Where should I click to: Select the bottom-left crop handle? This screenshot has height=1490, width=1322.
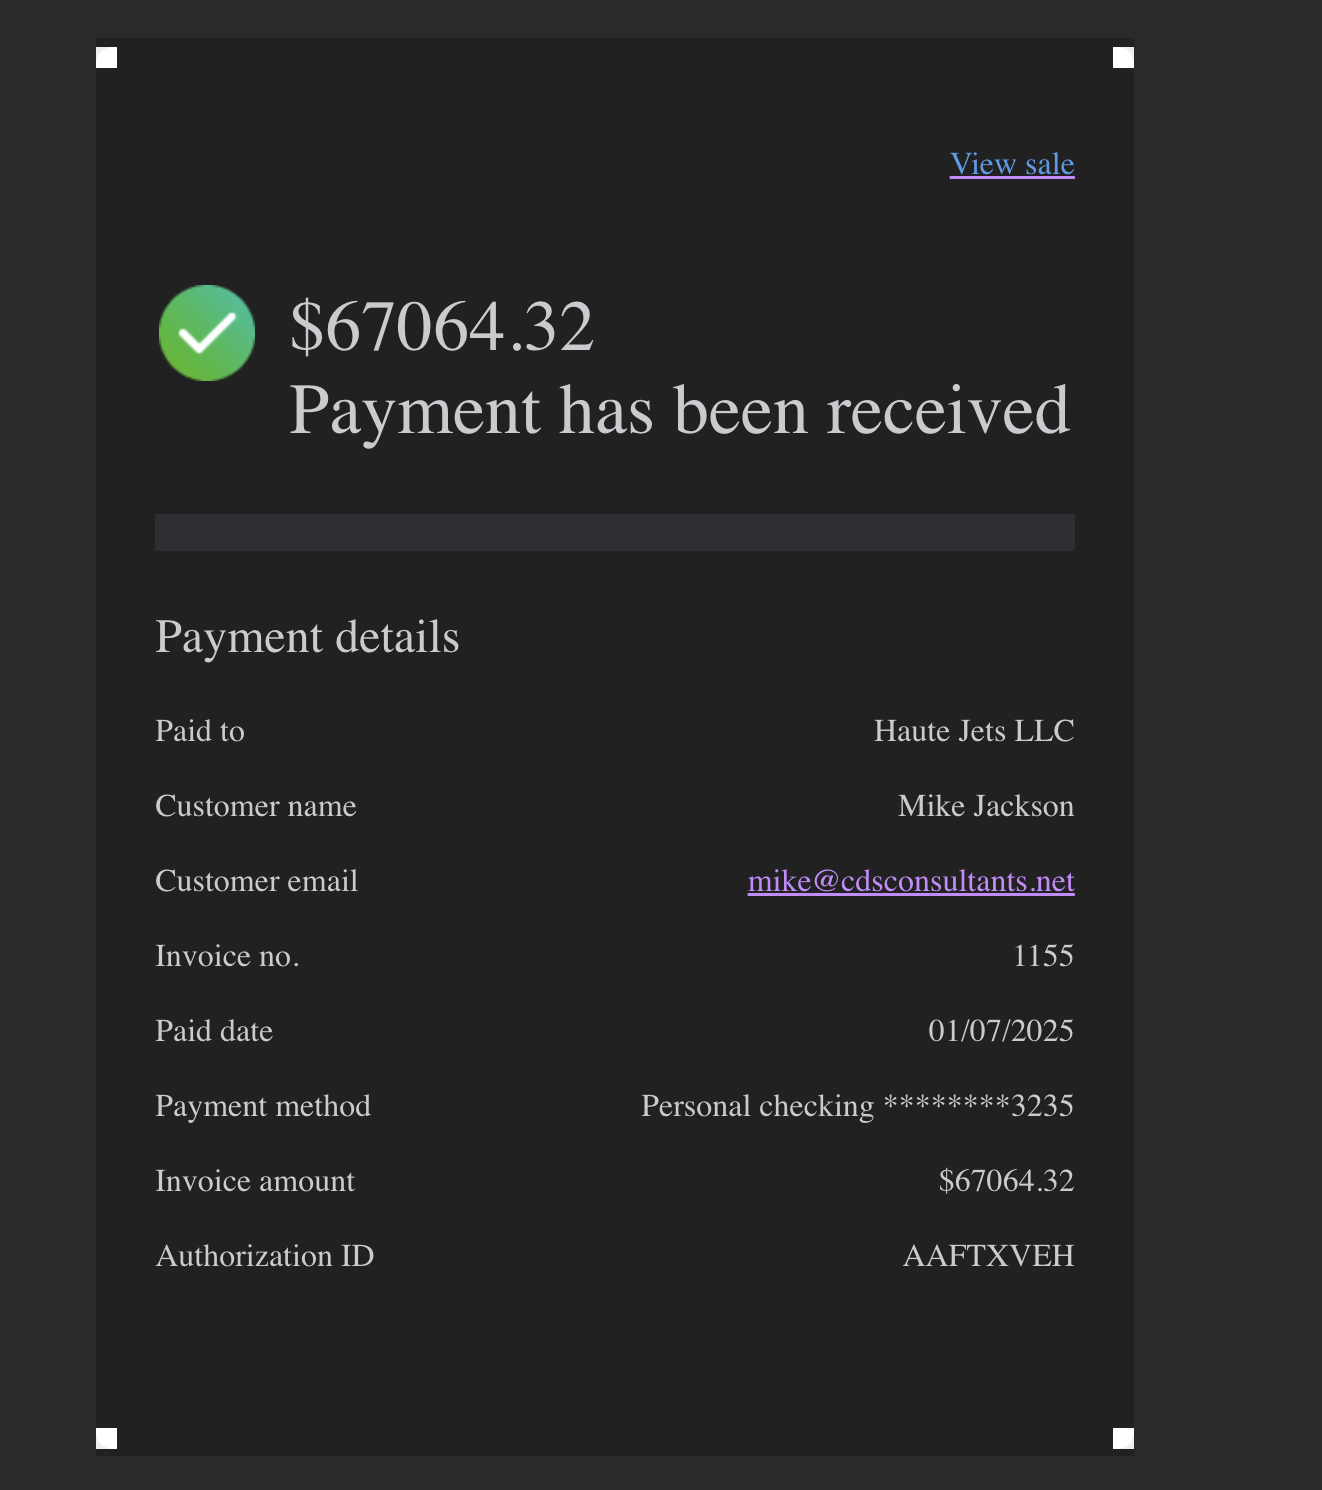(107, 1438)
